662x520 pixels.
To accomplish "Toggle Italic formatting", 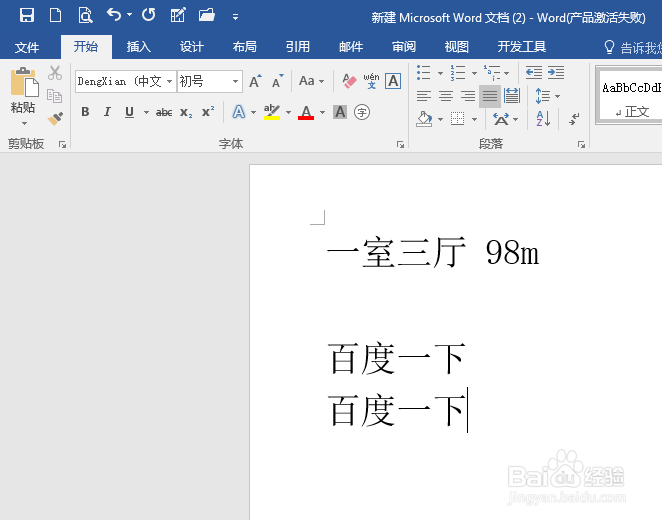I will [x=107, y=112].
